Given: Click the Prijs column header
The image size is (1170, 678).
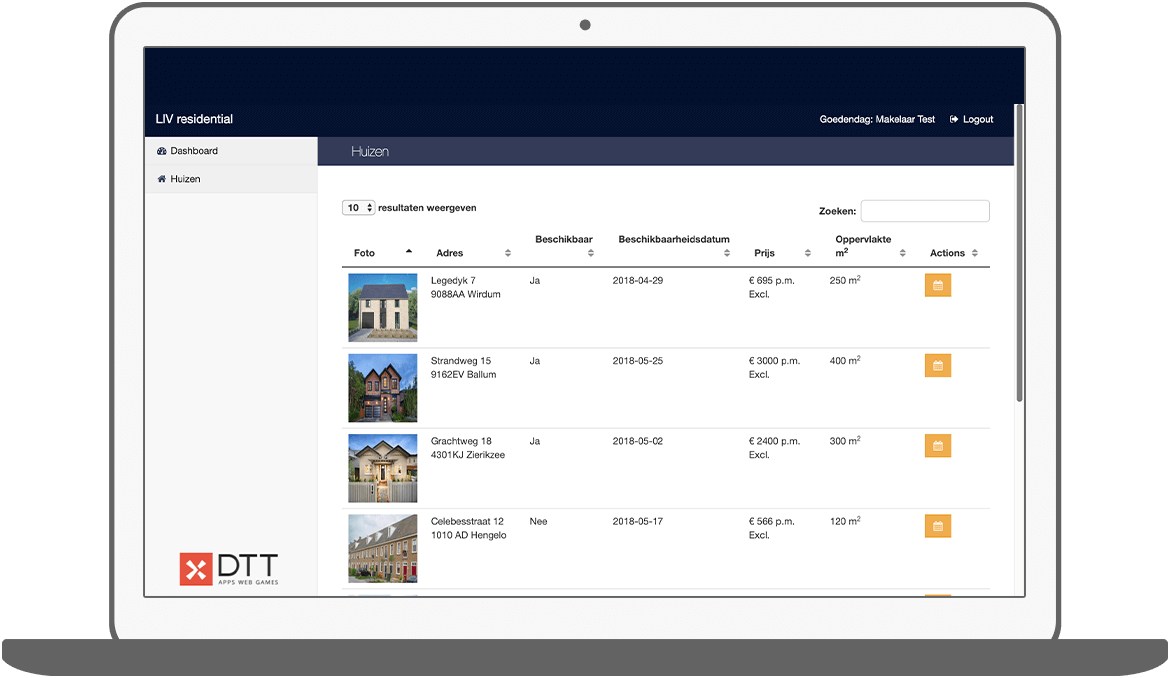Looking at the screenshot, I should tap(764, 253).
